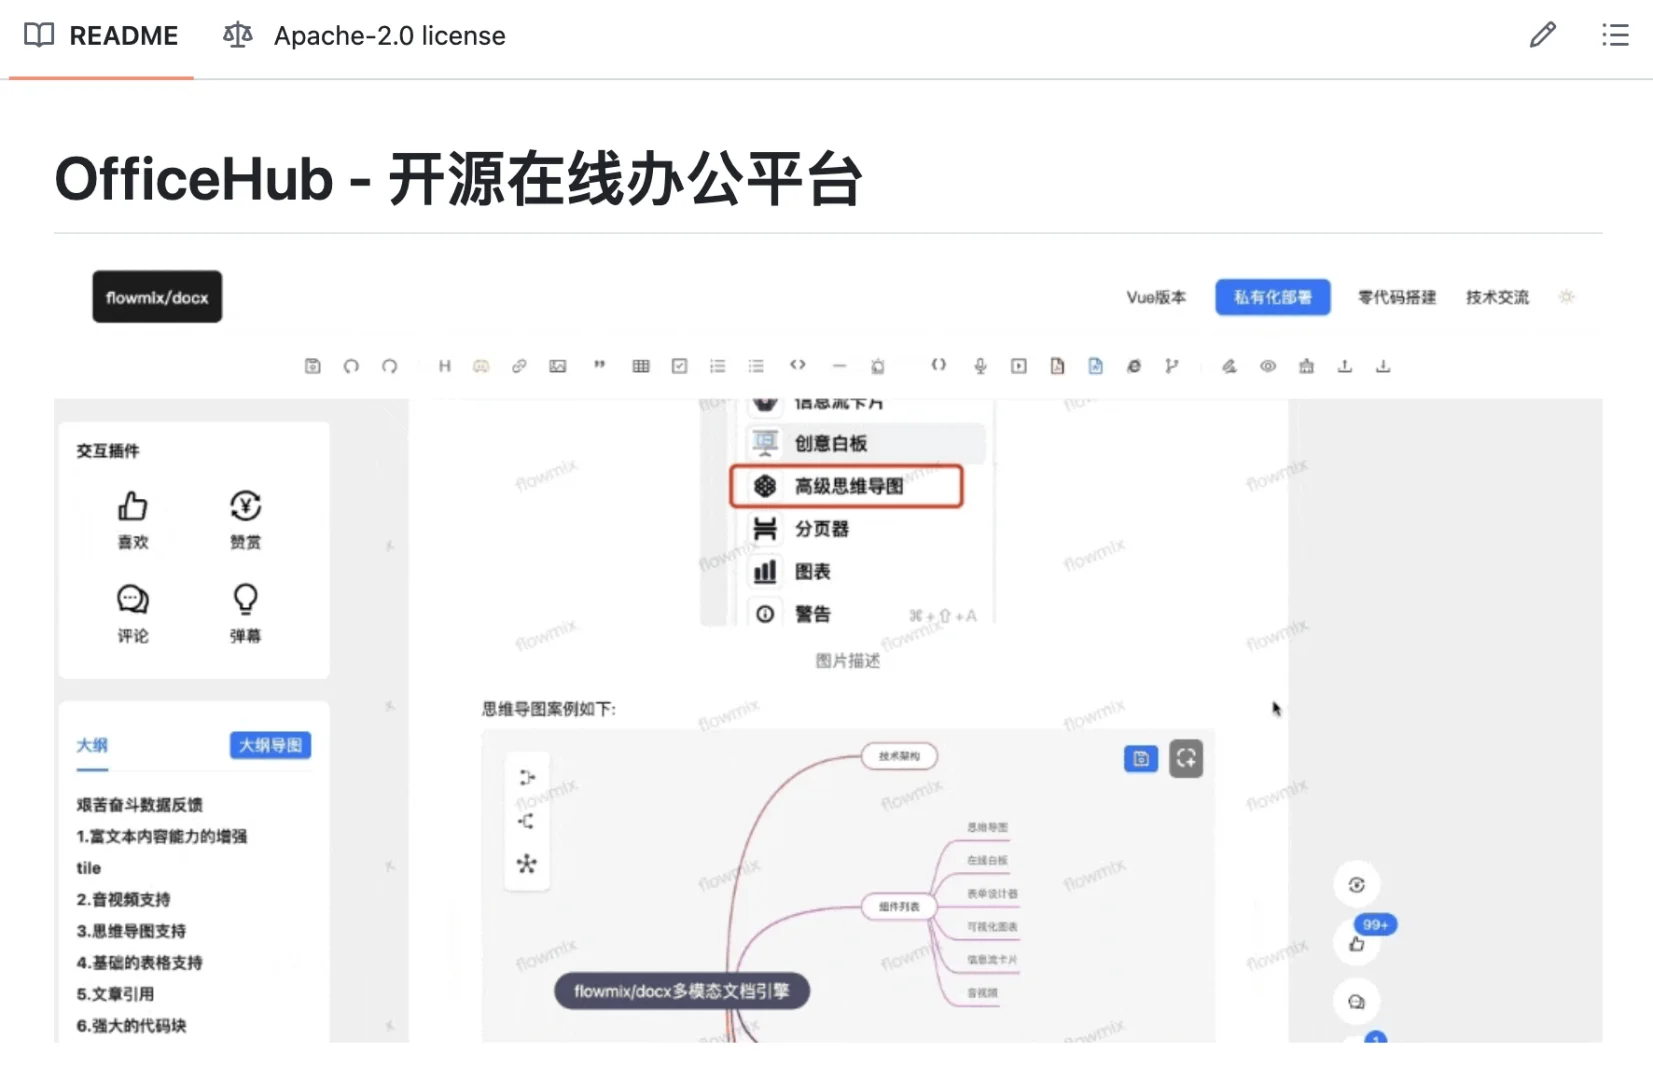Open the heading H formatting option

pyautogui.click(x=444, y=366)
